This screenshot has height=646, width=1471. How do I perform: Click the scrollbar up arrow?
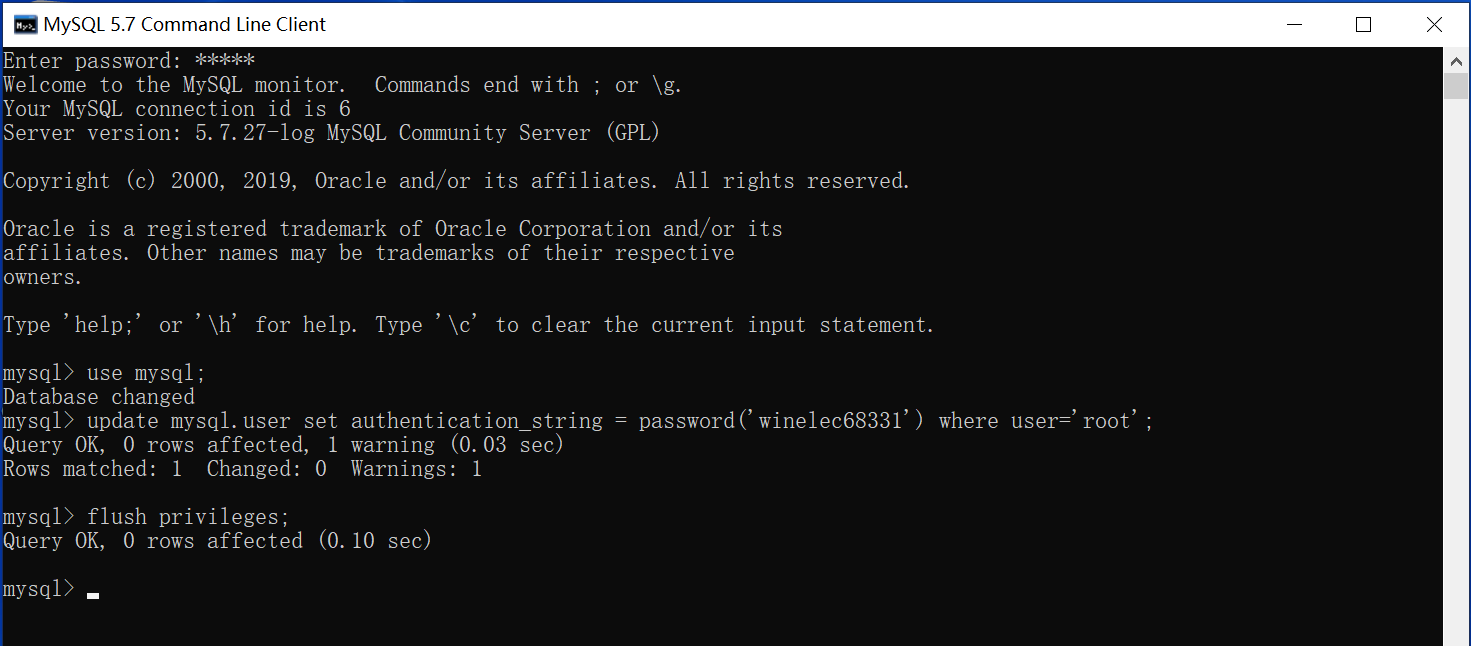(1456, 59)
